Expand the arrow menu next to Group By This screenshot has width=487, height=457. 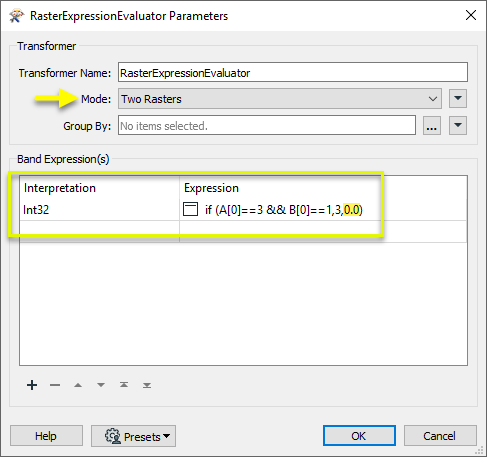coord(458,125)
